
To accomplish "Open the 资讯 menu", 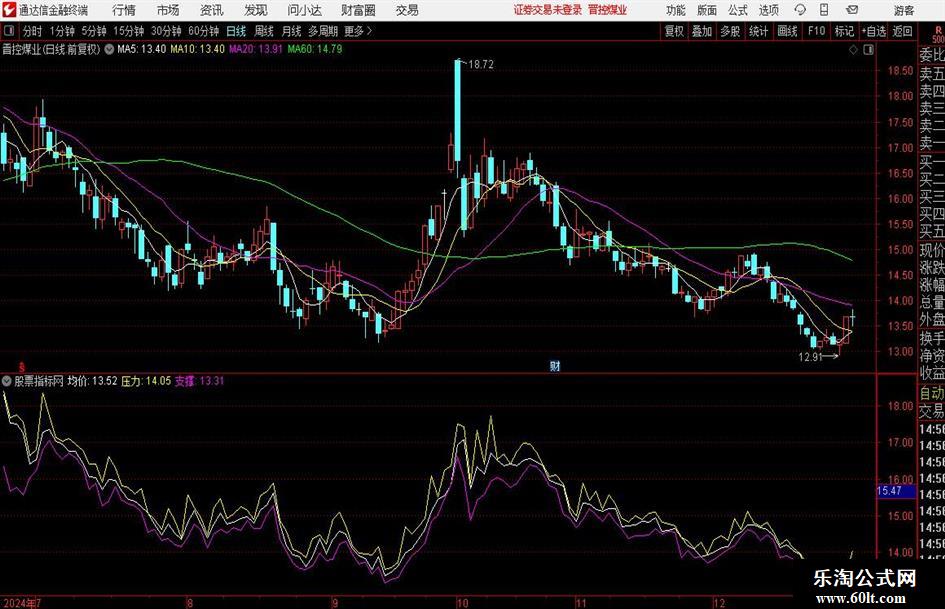I will tap(212, 10).
